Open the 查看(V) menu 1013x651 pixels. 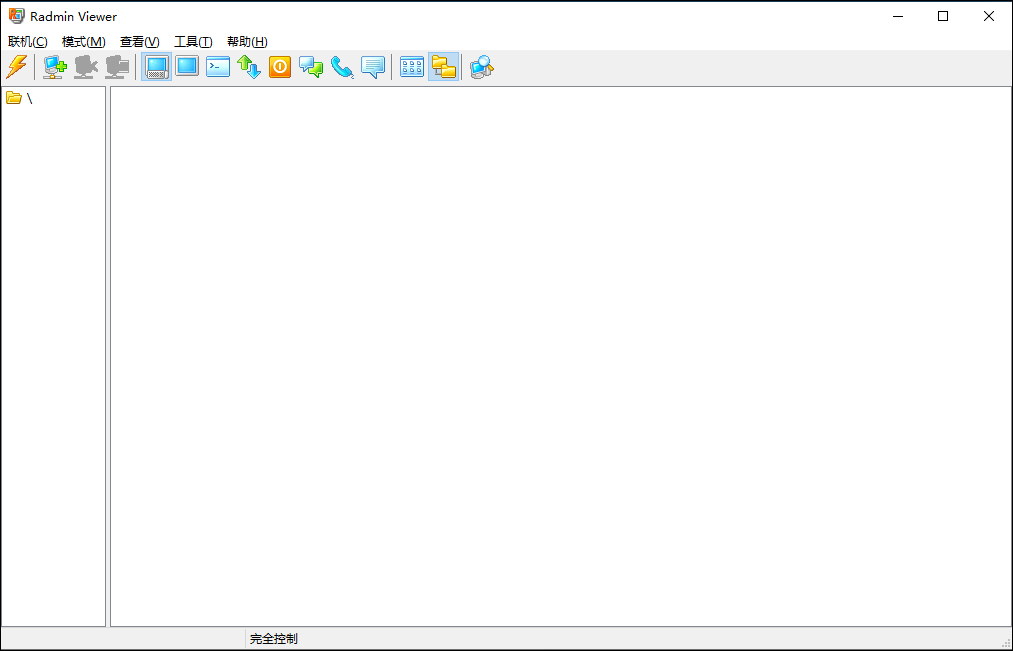[x=140, y=41]
